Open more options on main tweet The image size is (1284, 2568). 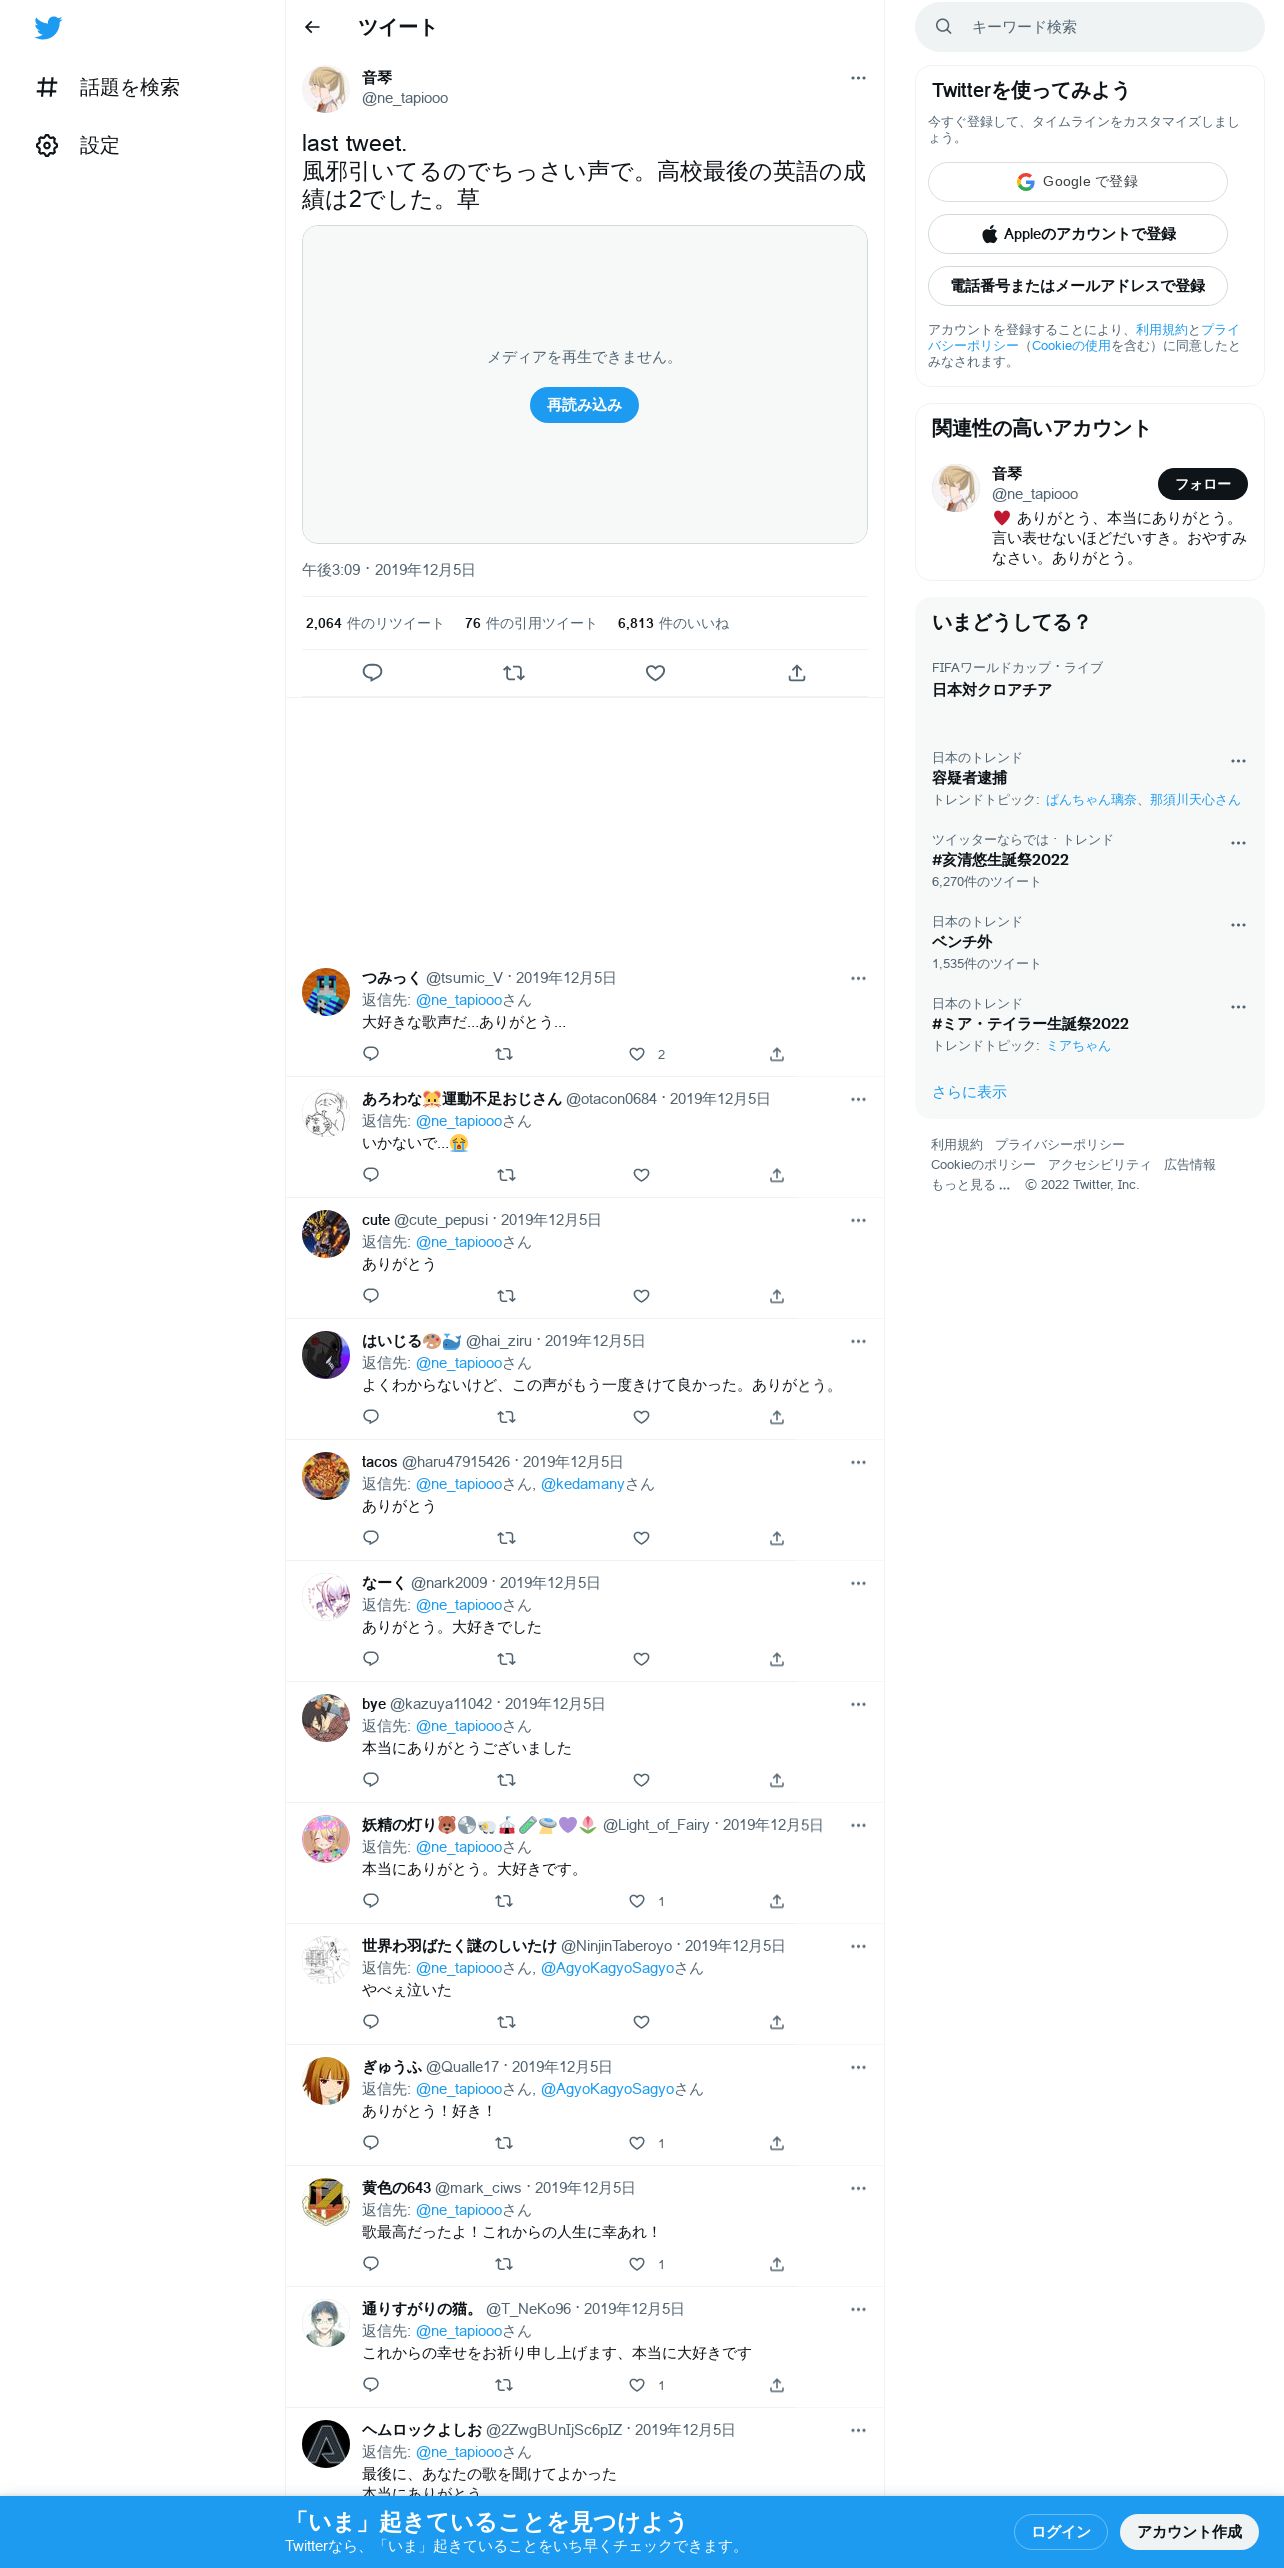[858, 78]
